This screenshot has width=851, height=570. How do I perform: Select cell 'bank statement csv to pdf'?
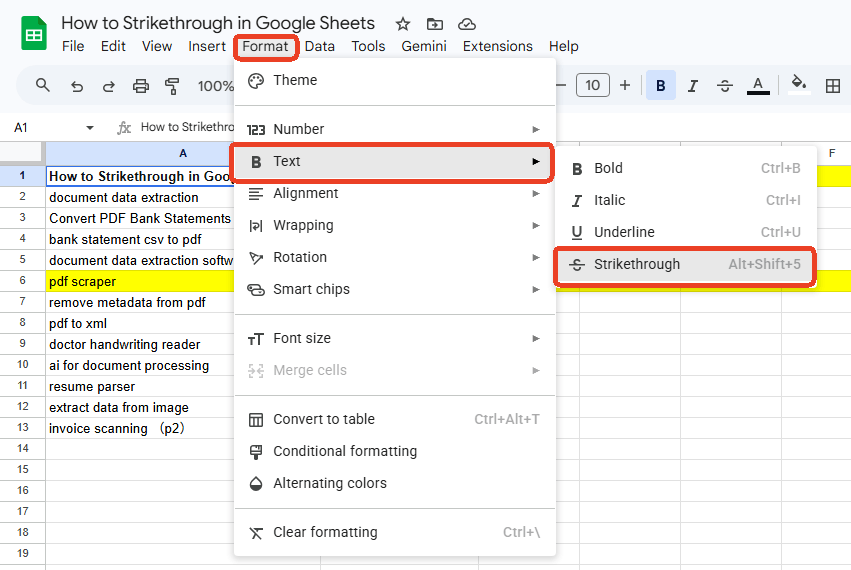(140, 239)
